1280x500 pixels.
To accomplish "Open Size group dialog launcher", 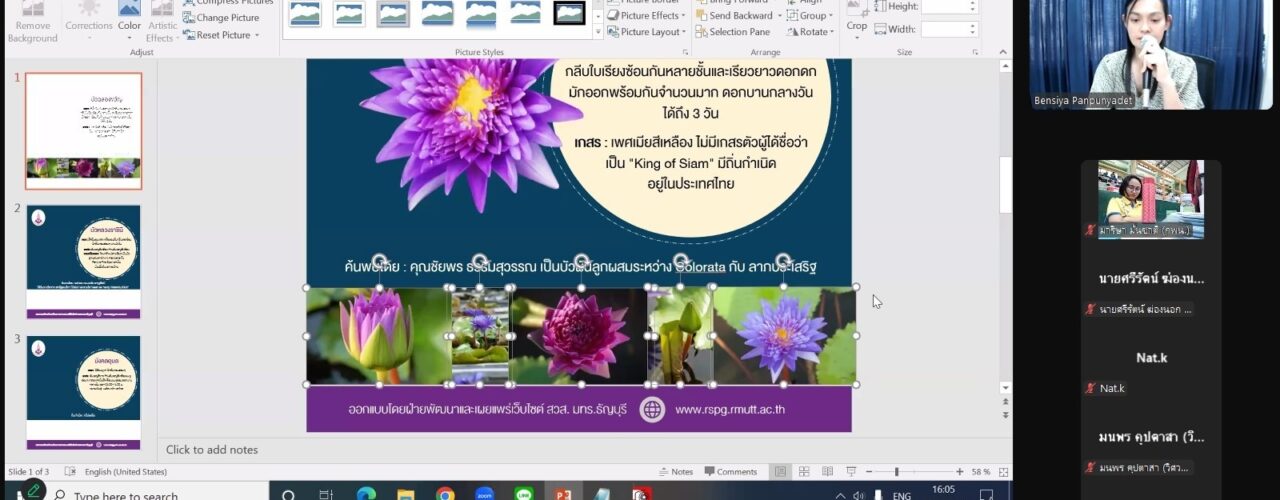I will click(975, 52).
